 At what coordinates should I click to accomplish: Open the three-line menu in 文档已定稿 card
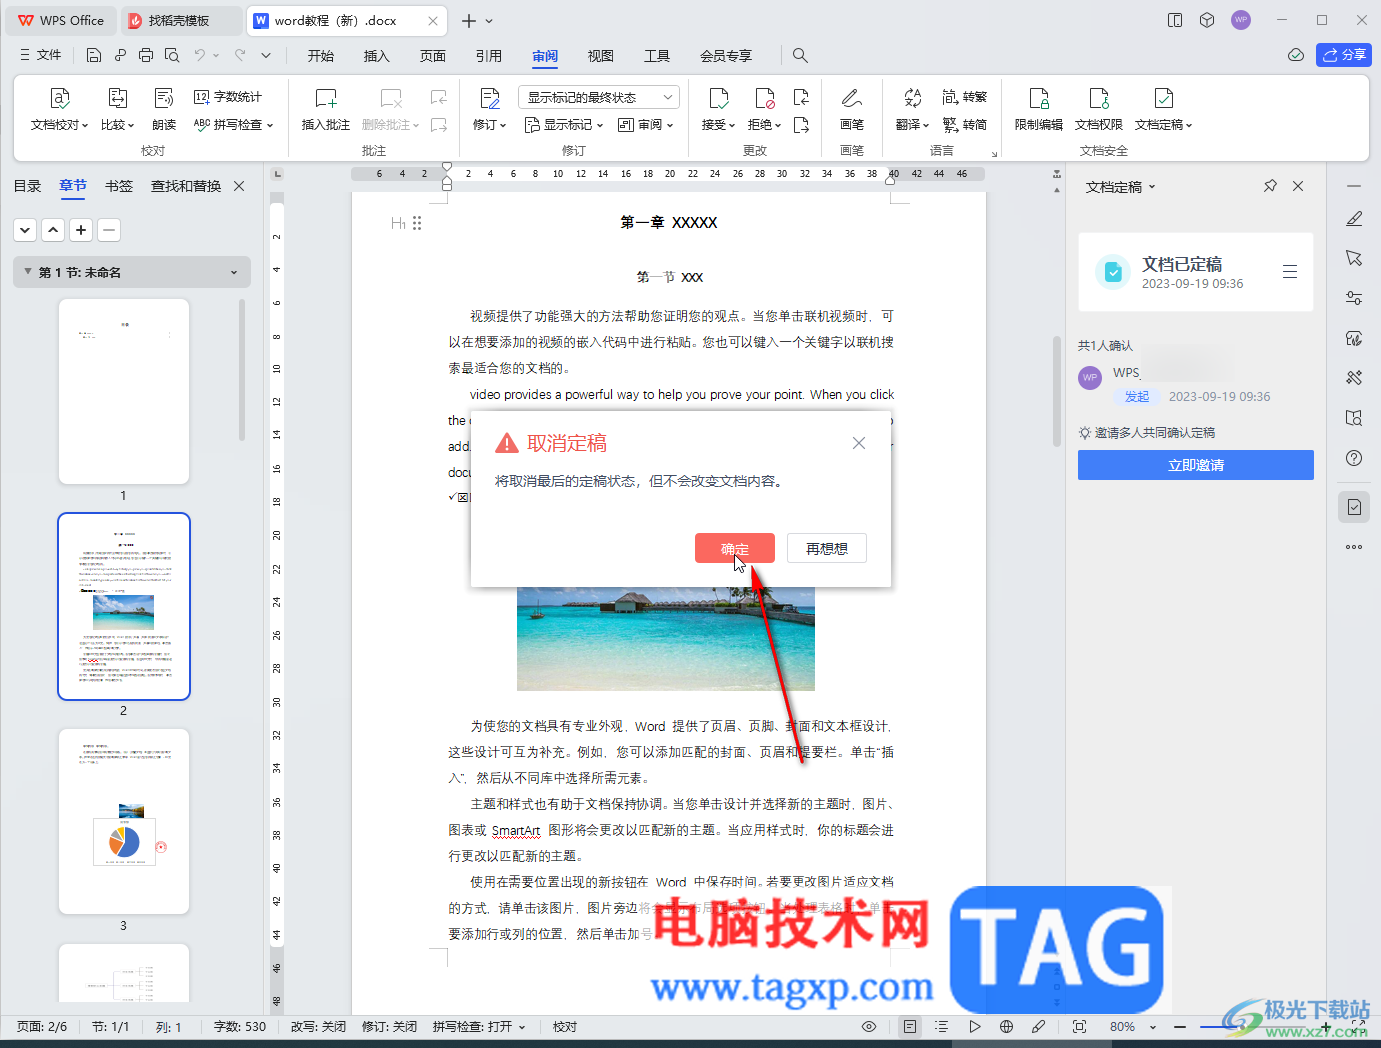point(1290,272)
